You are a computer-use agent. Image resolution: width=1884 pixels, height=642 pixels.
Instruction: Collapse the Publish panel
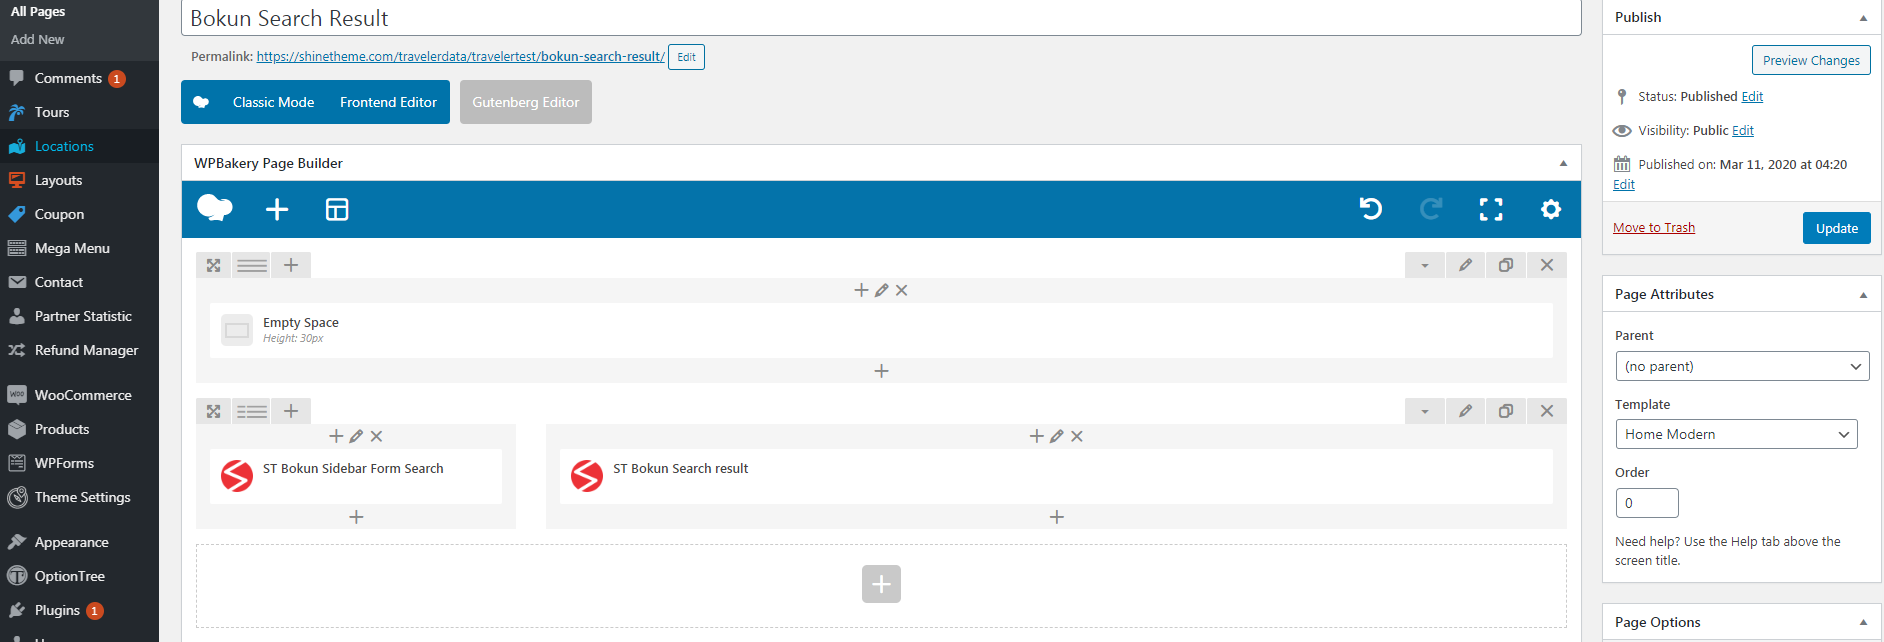tap(1863, 18)
